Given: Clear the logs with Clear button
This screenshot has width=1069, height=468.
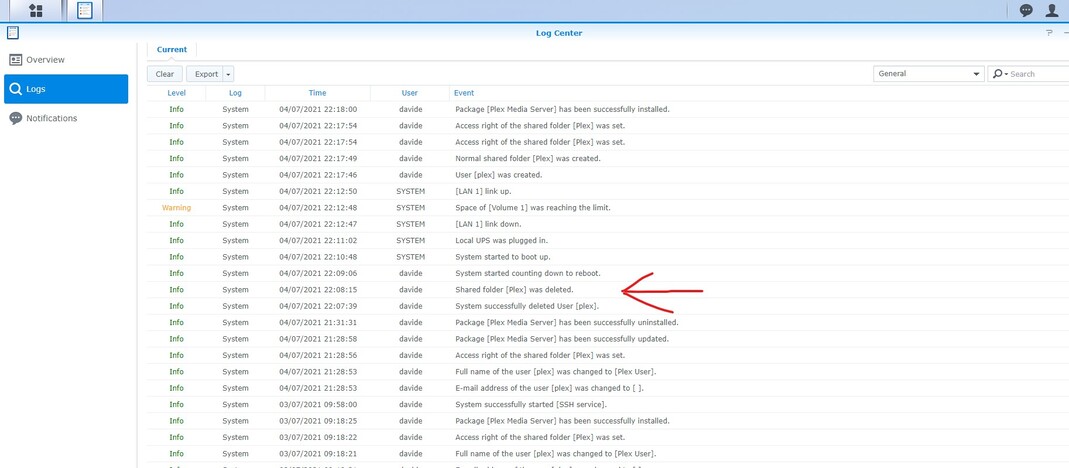Looking at the screenshot, I should 165,74.
